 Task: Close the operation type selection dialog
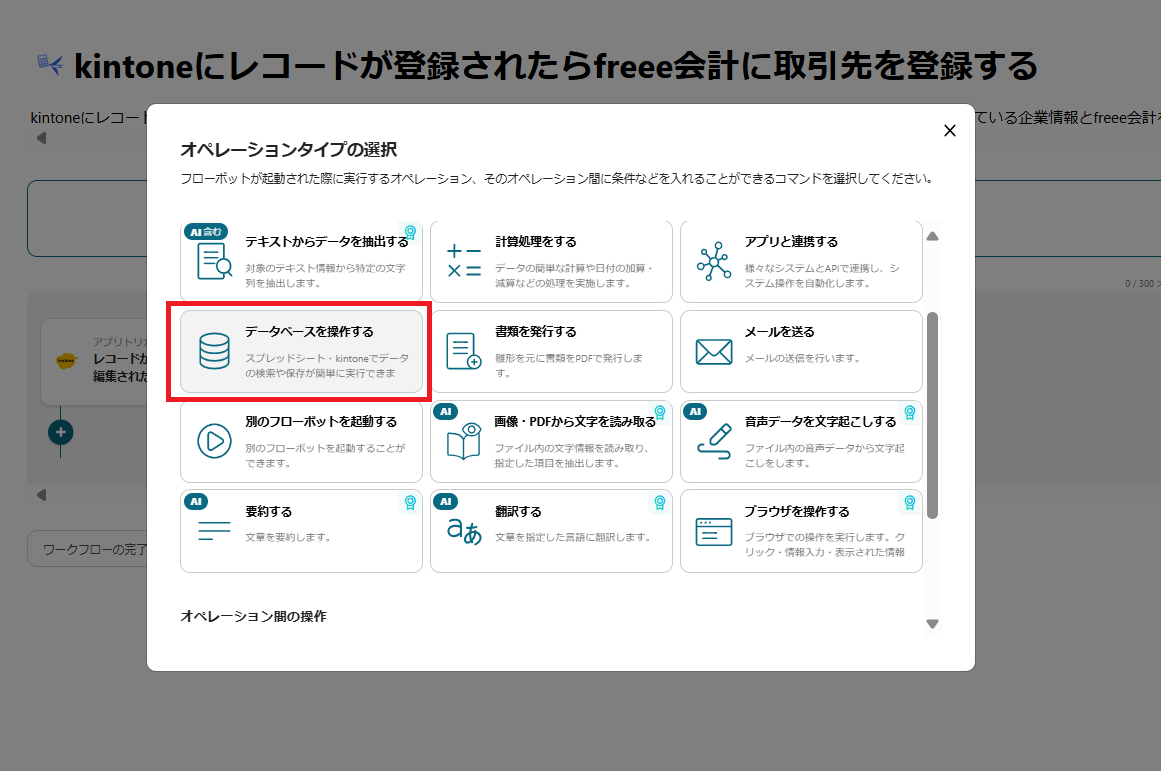[949, 131]
